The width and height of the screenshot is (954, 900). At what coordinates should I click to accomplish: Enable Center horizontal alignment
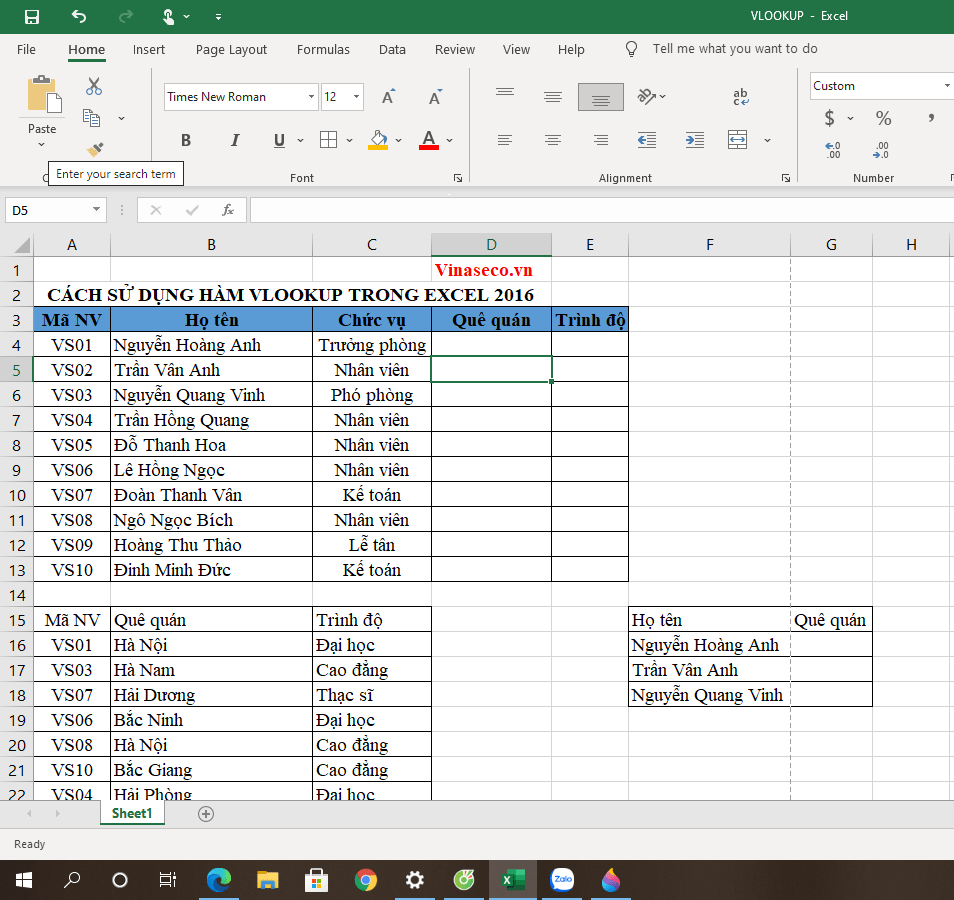click(x=553, y=140)
